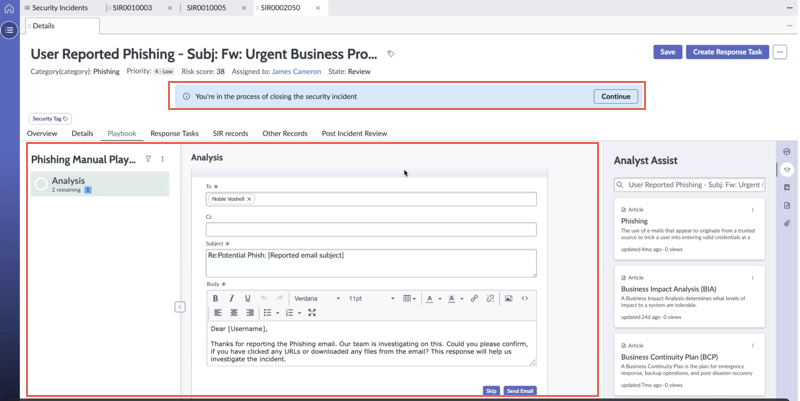Apply bold formatting in the body editor

(x=215, y=298)
